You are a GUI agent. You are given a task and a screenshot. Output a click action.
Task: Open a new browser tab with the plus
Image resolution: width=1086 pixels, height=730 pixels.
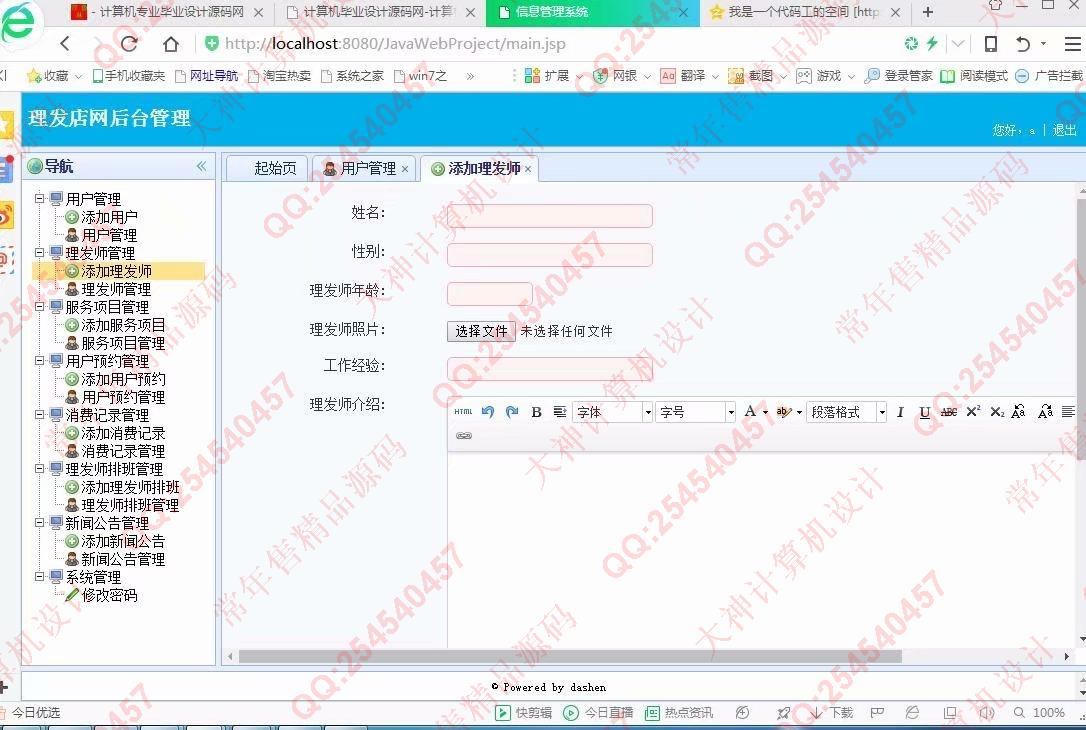tap(928, 12)
